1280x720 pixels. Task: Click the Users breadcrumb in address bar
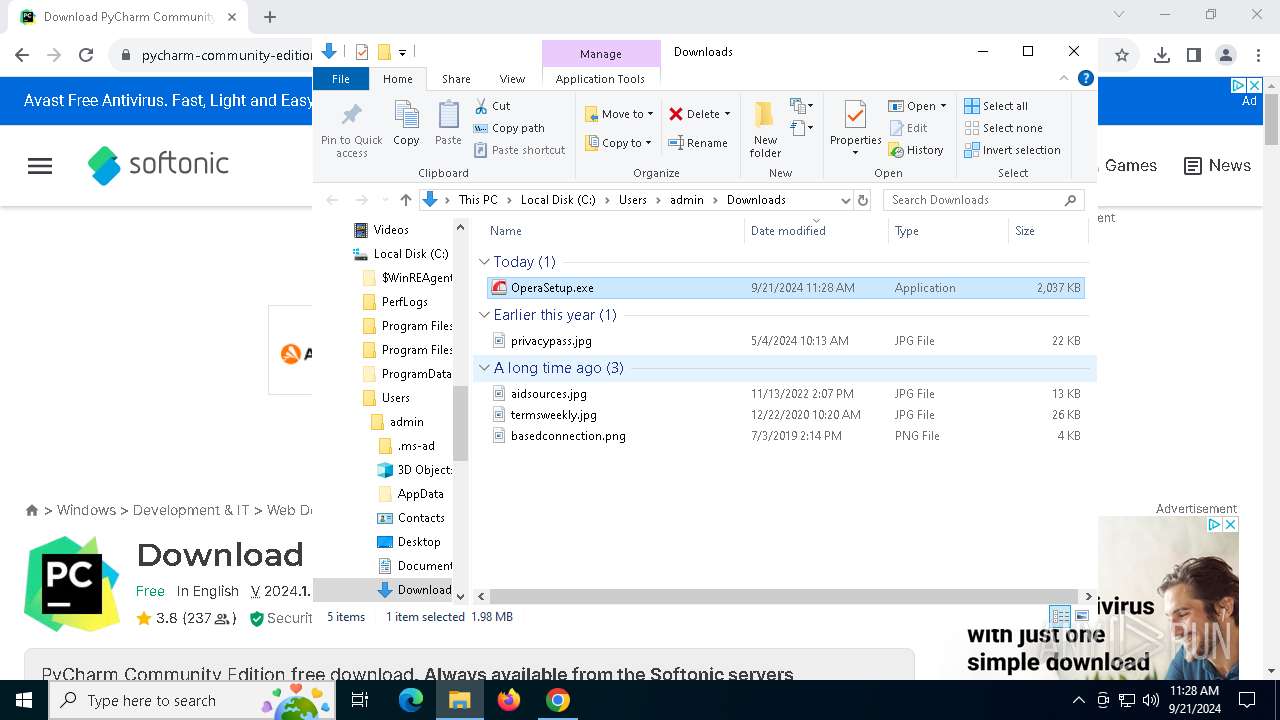pyautogui.click(x=632, y=200)
